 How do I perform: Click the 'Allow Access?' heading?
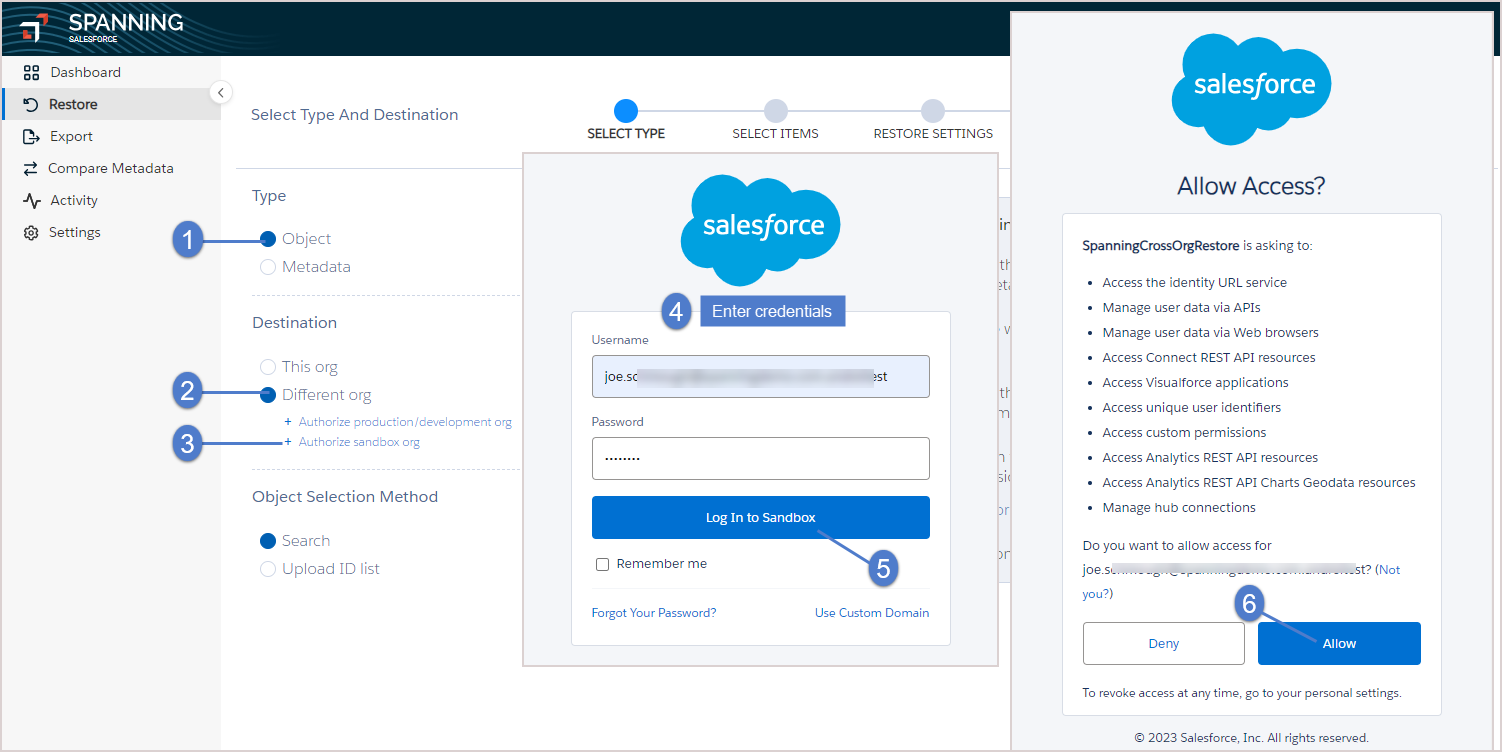(1251, 186)
